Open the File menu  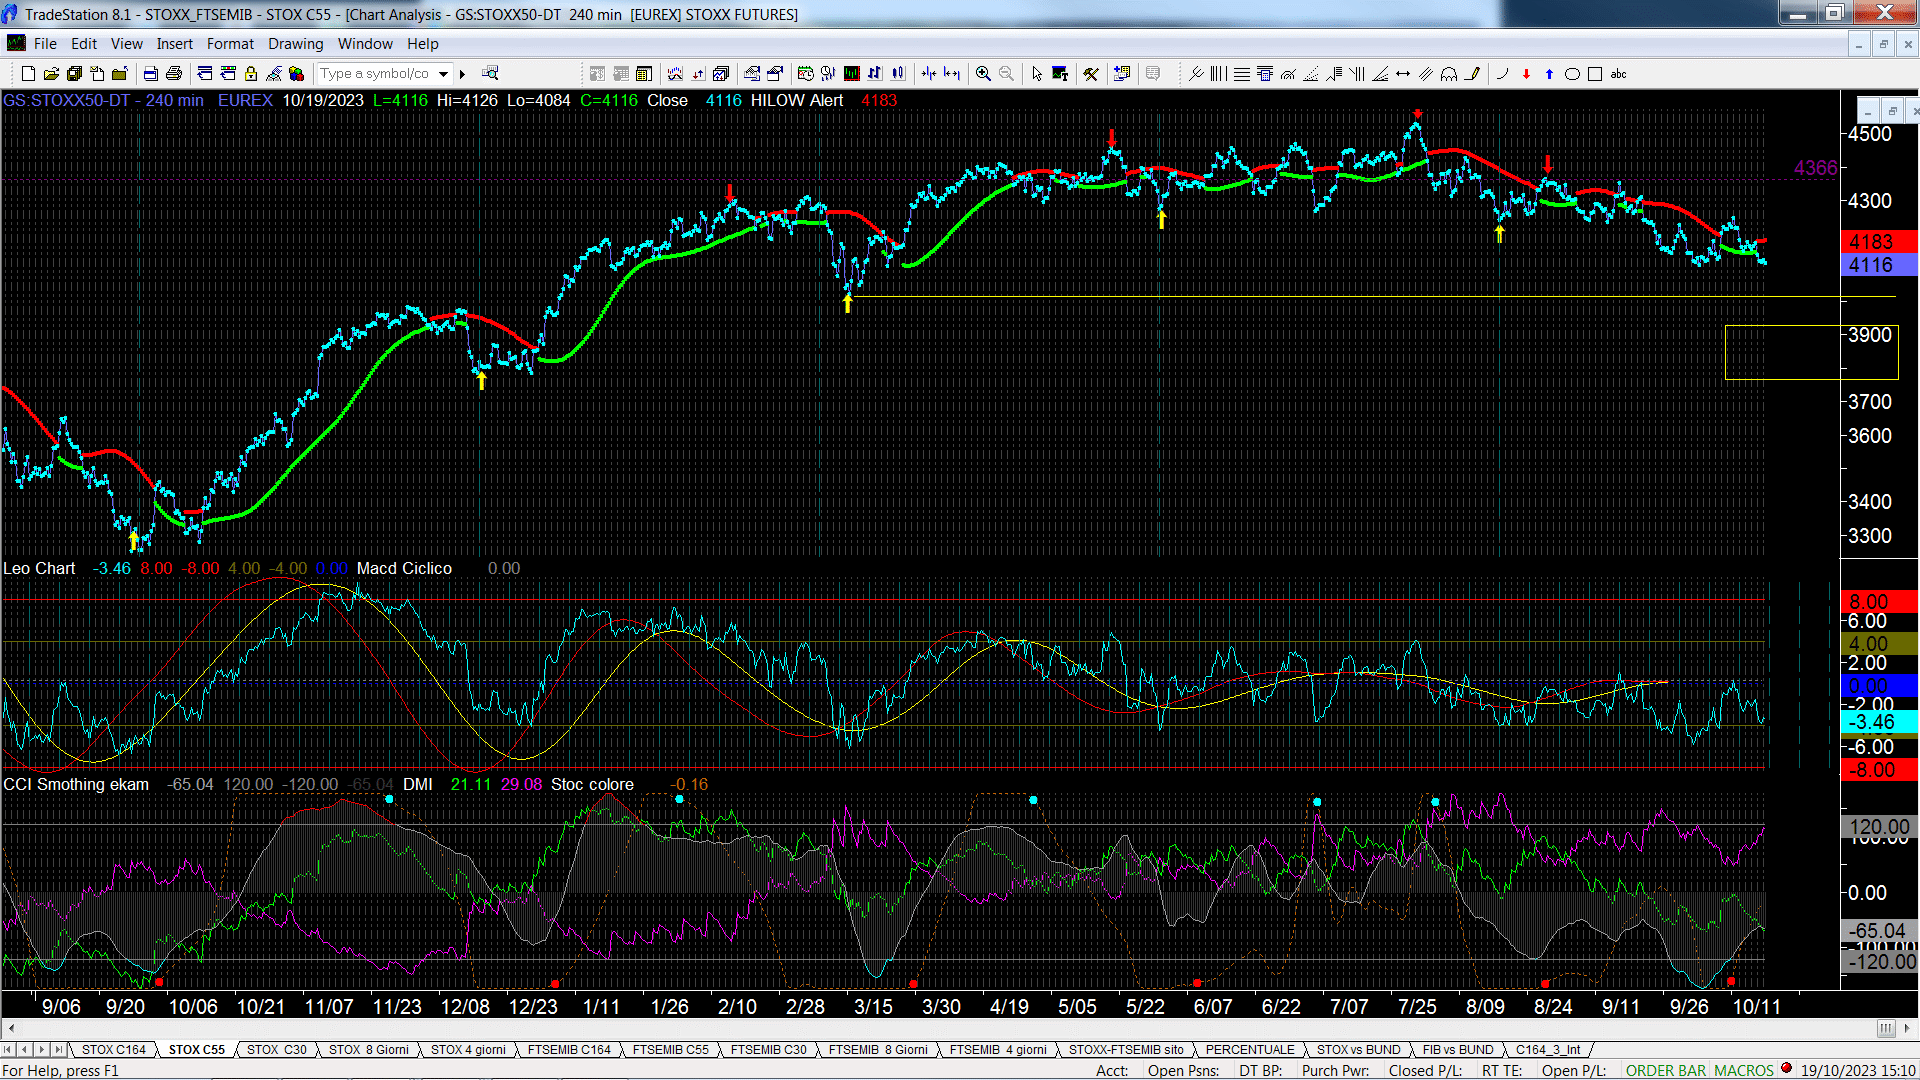[45, 44]
